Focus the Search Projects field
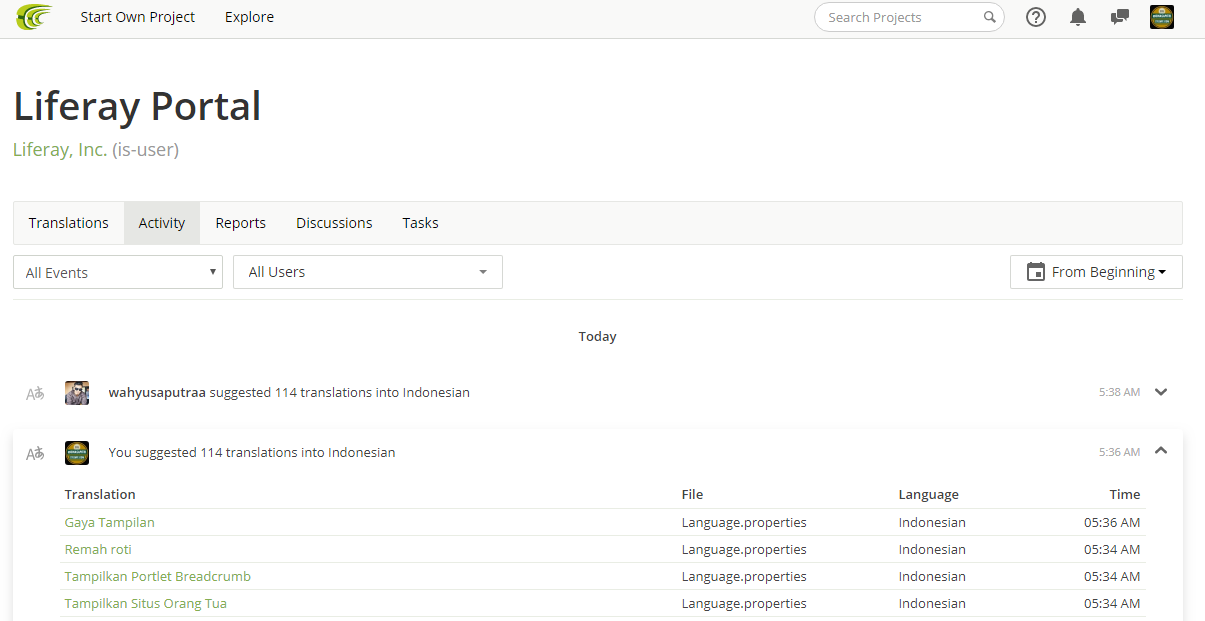Viewport: 1205px width, 621px height. (x=909, y=17)
